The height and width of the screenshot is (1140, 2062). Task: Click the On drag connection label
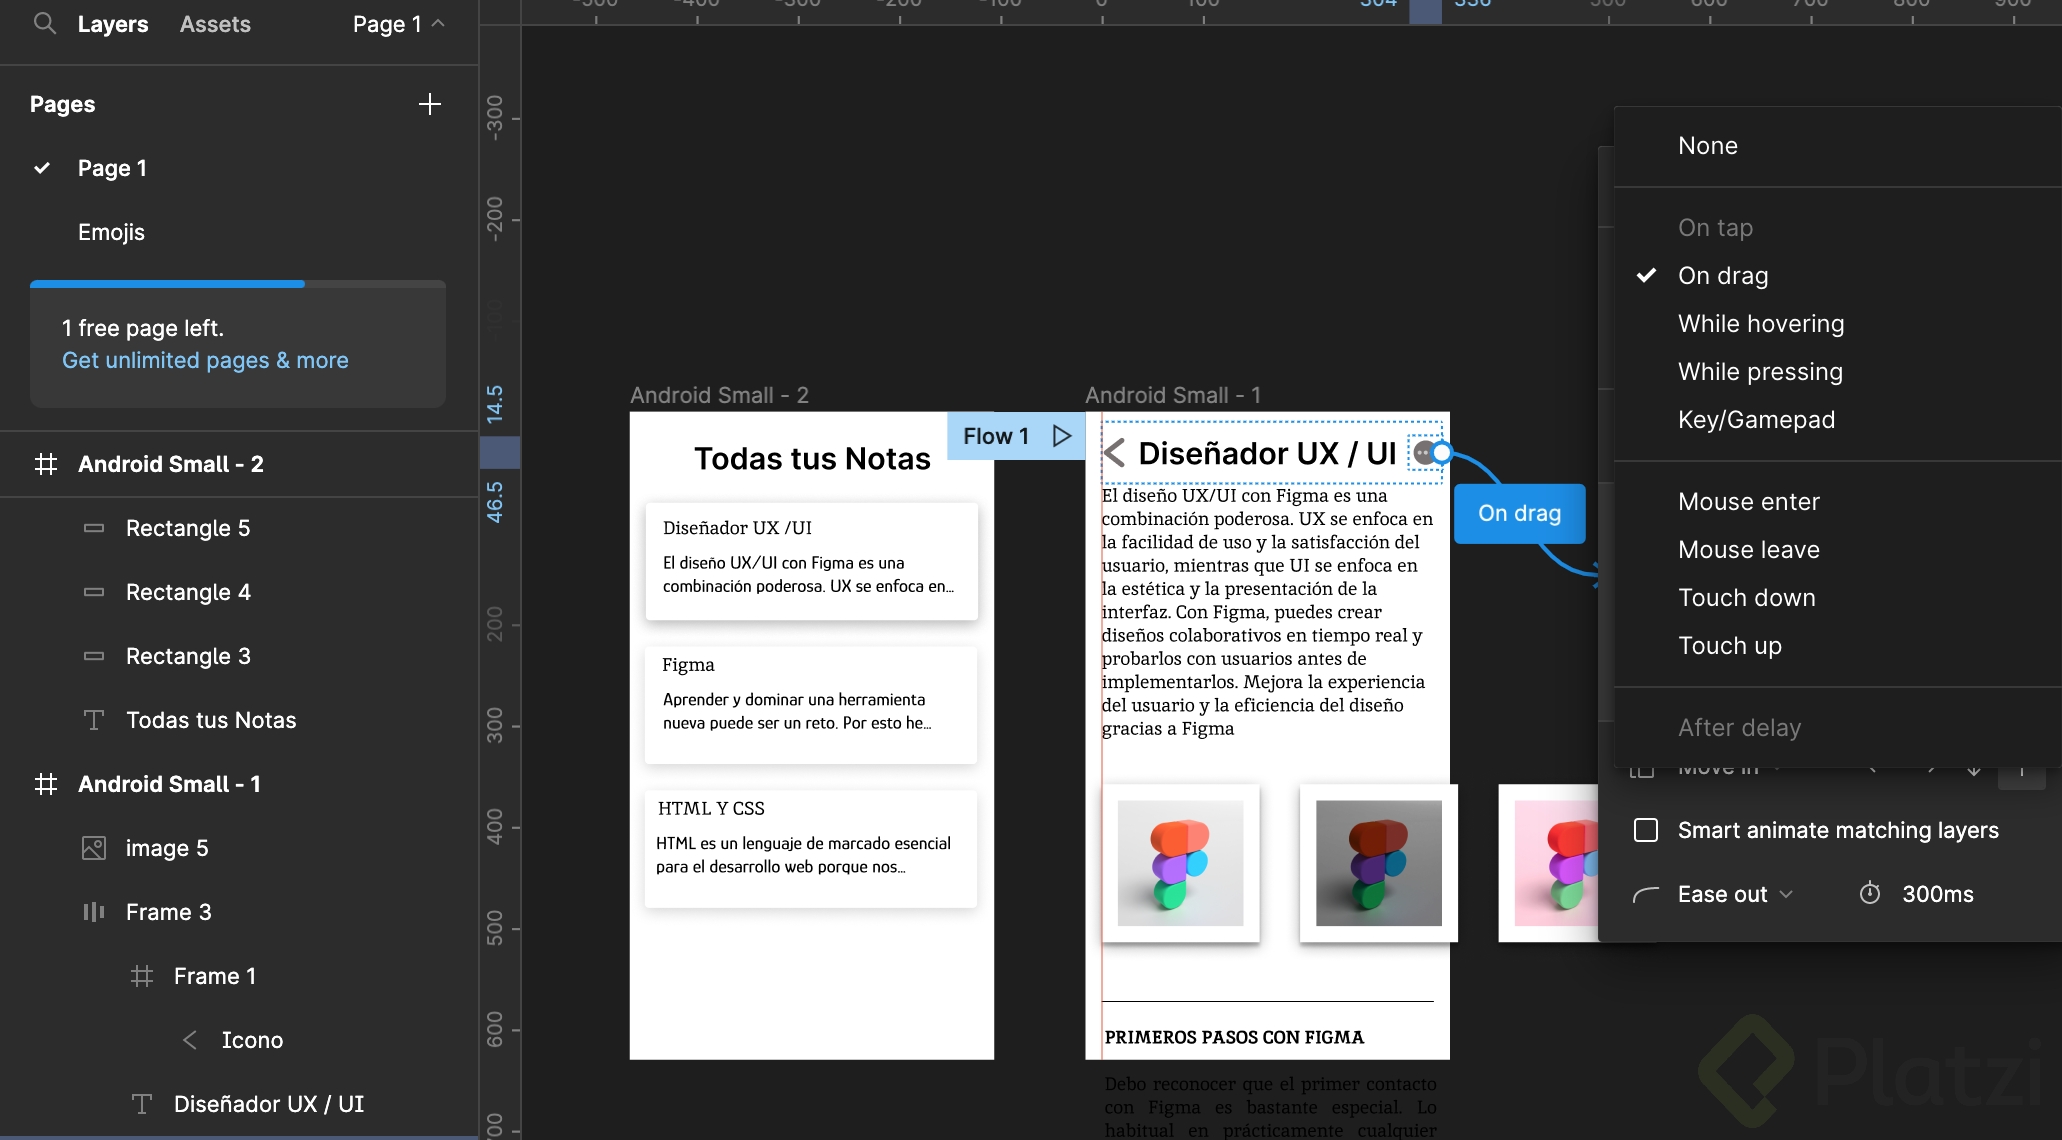point(1519,513)
